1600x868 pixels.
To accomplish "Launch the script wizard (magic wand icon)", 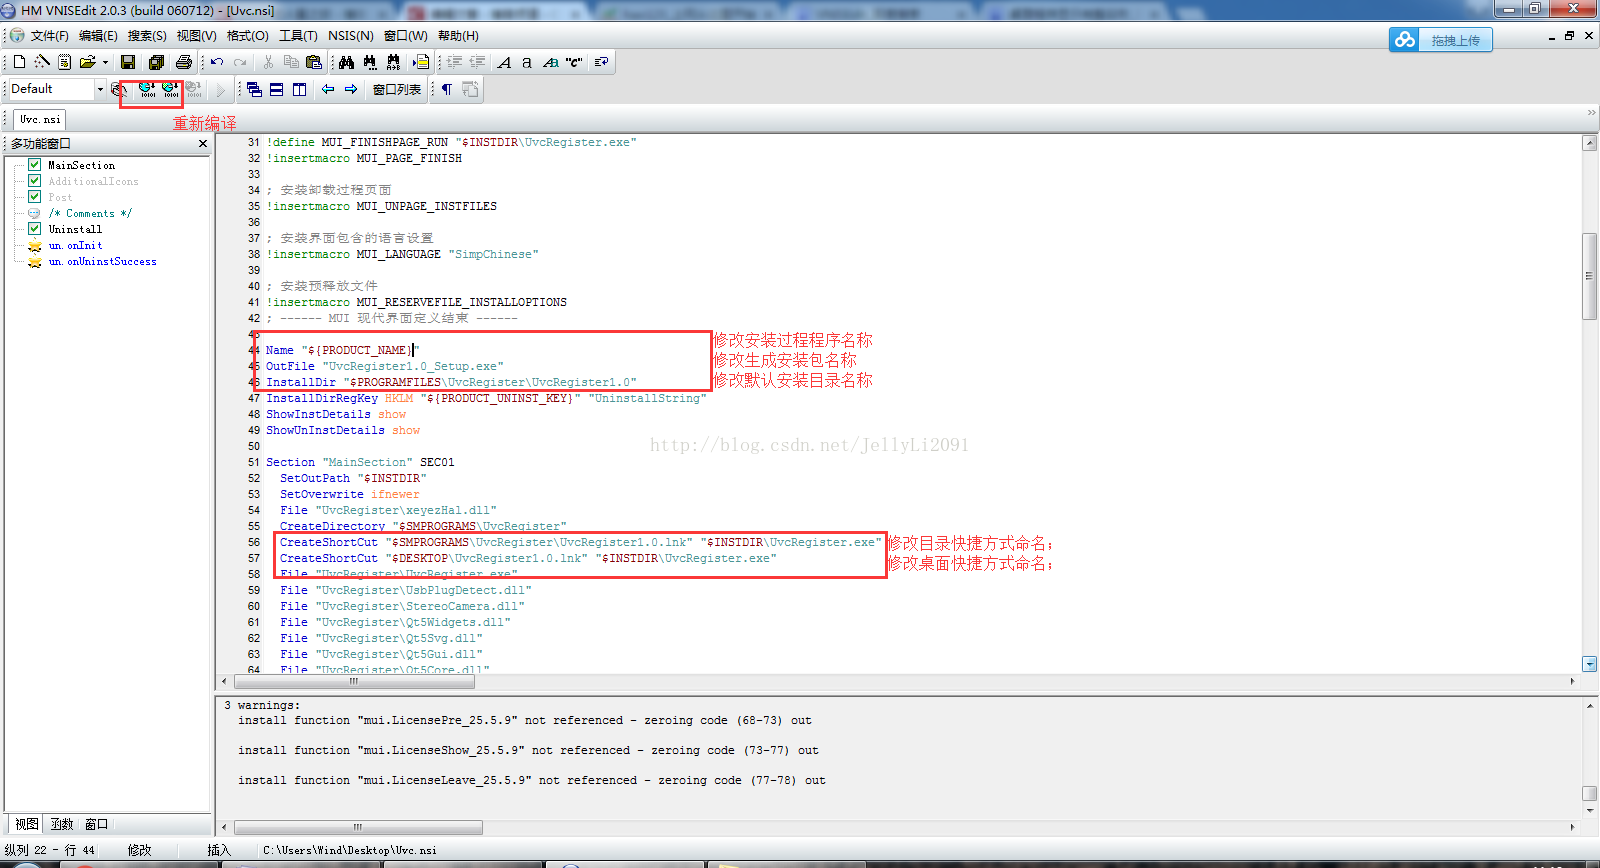I will pyautogui.click(x=41, y=62).
